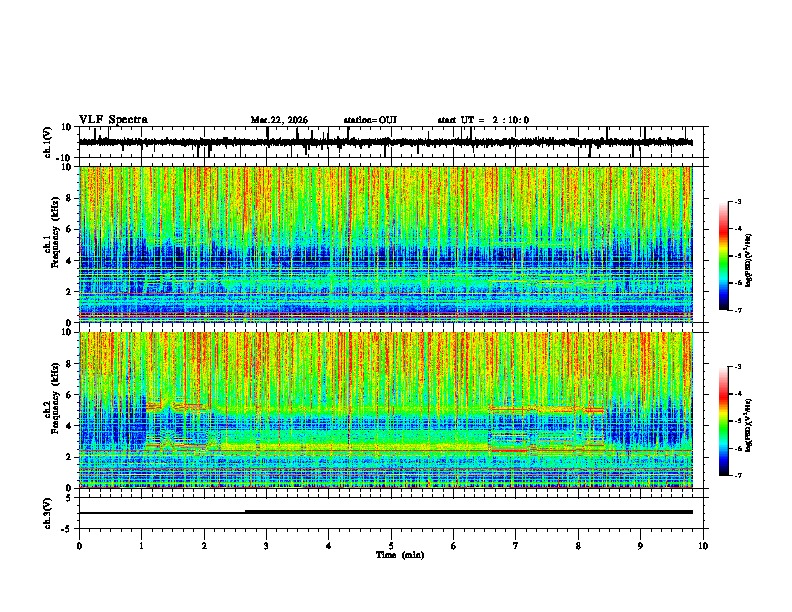This screenshot has width=792, height=612.
Task: Click the "ch.1(V)" axis label
Action: coord(48,142)
